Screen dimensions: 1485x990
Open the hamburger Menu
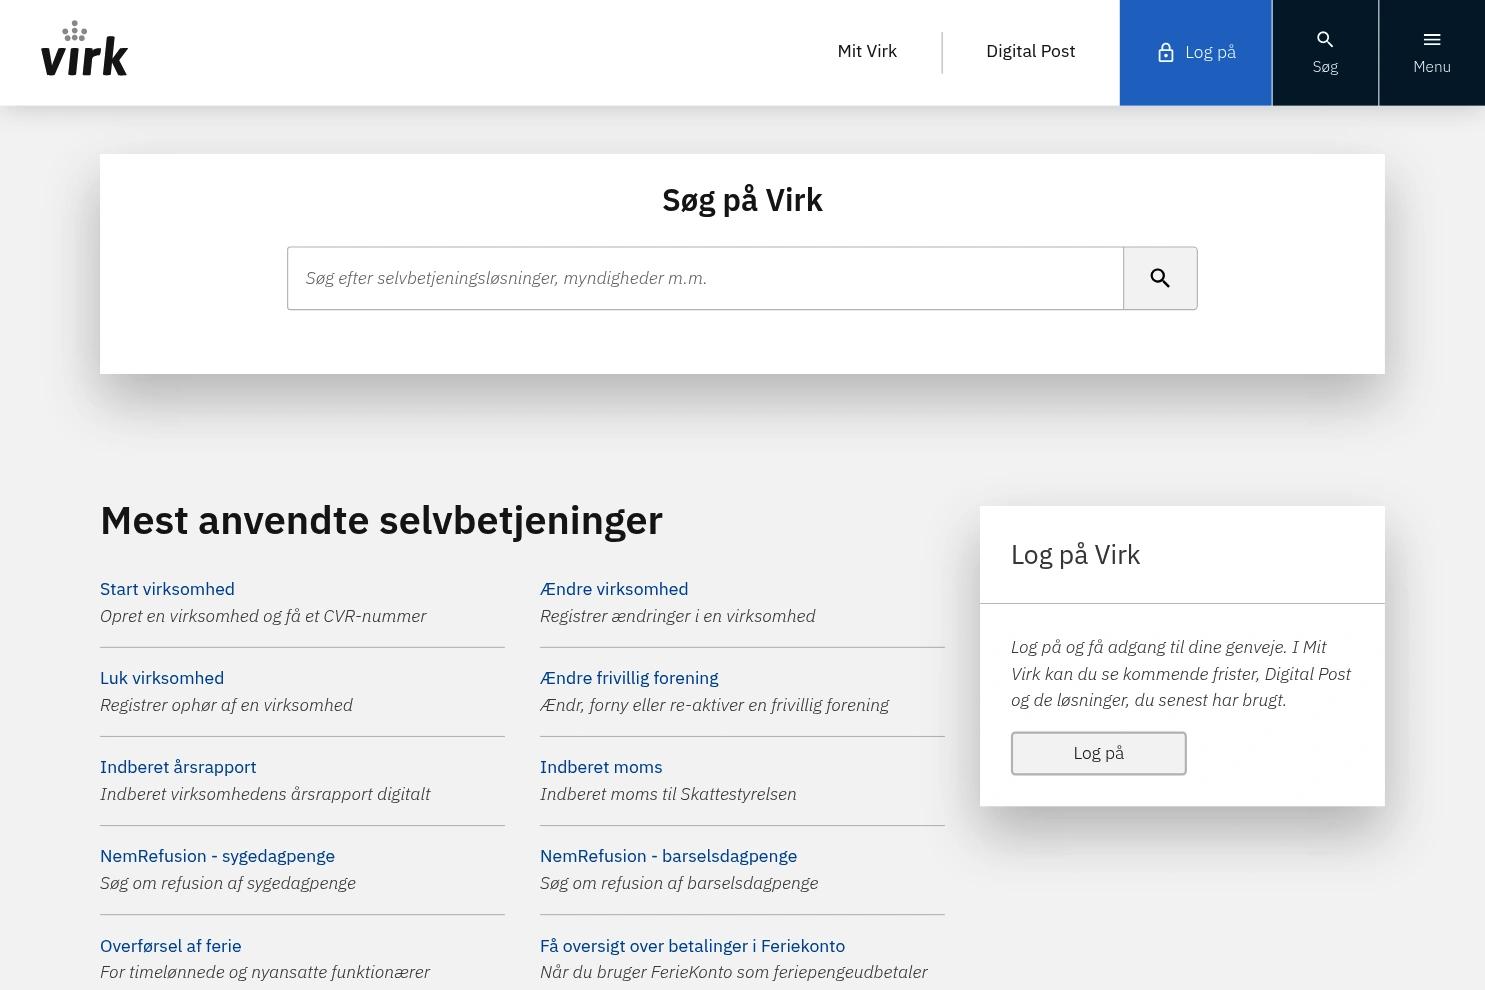1431,52
